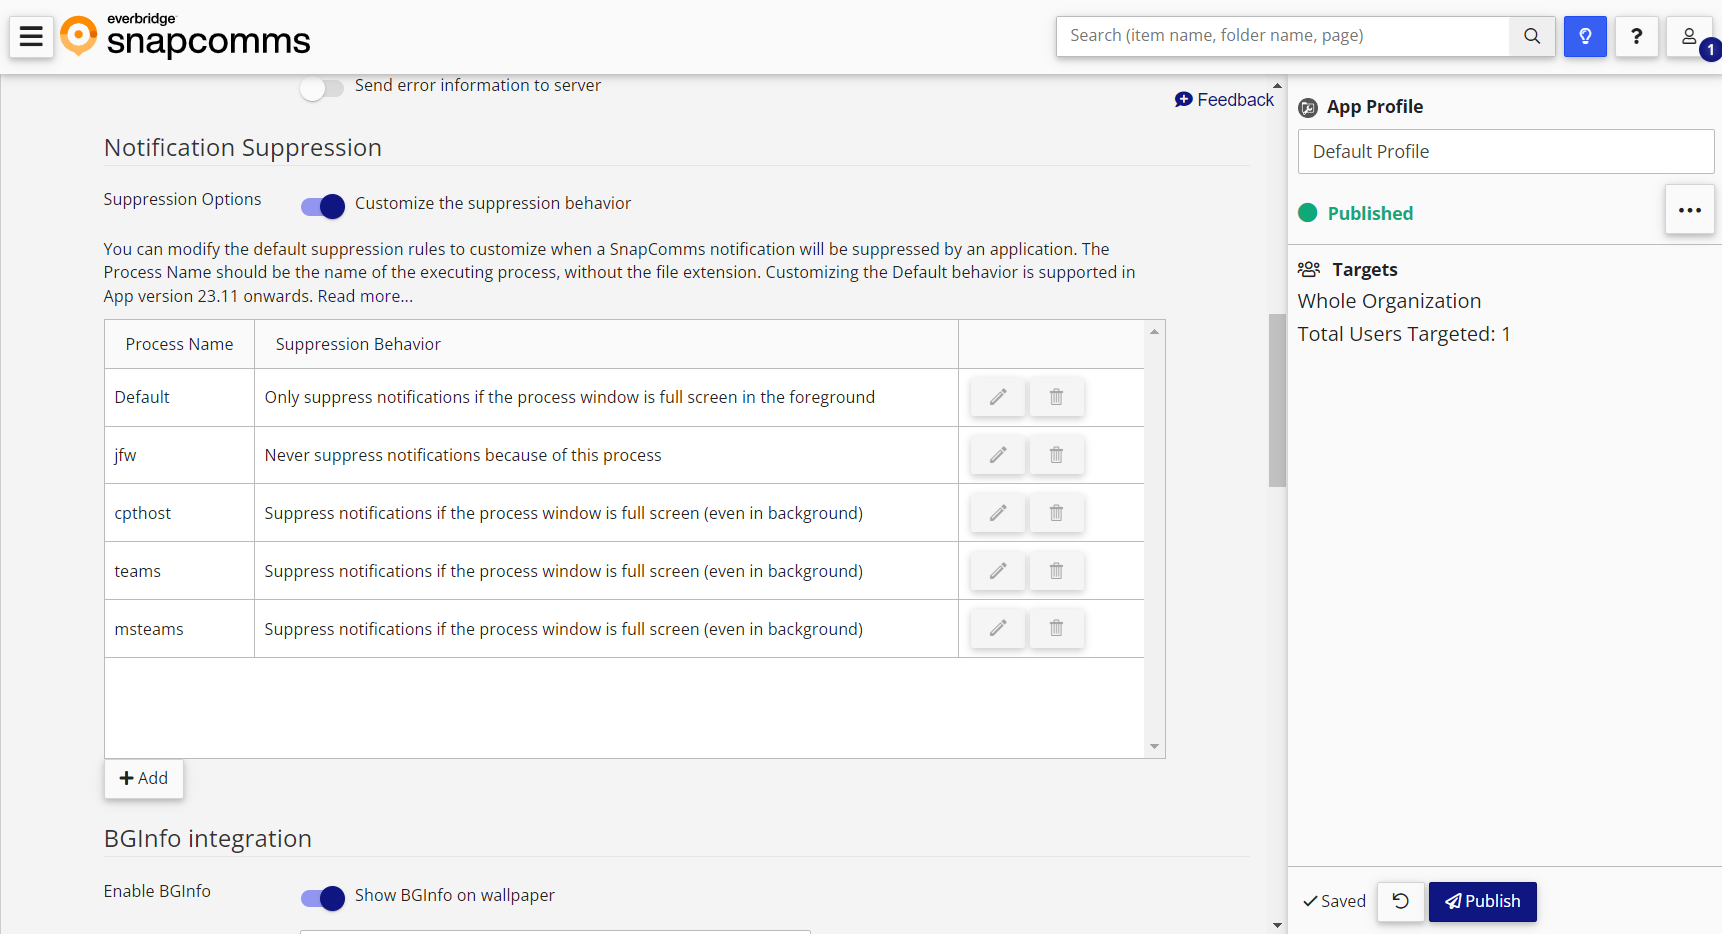Click the Never suppress notifications behavior text
This screenshot has width=1722, height=934.
pos(463,455)
